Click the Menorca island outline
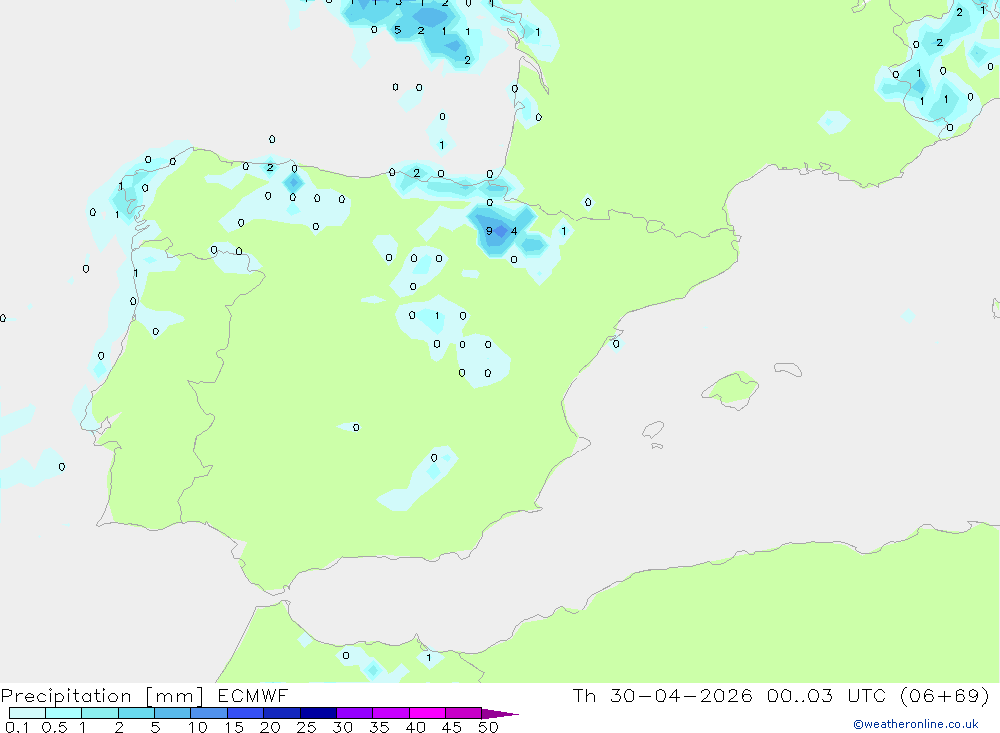 pyautogui.click(x=788, y=369)
